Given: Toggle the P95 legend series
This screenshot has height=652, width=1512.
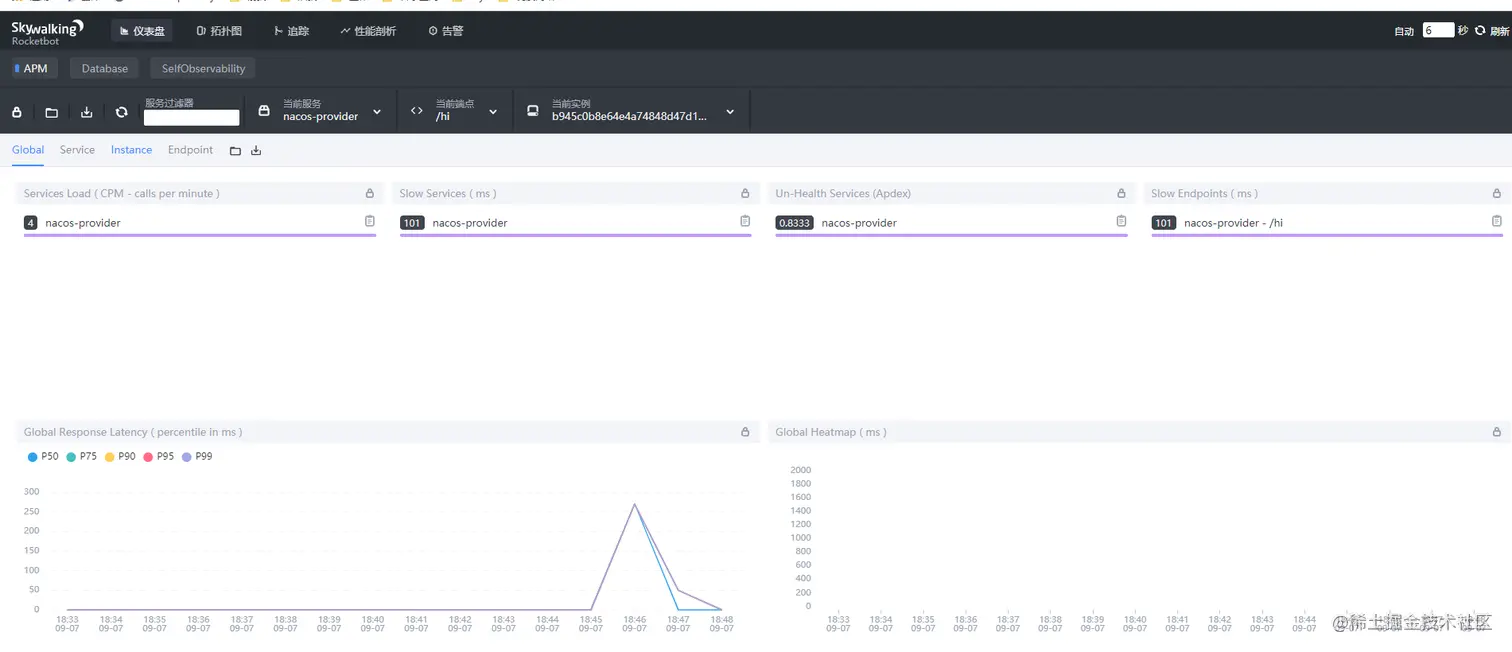Looking at the screenshot, I should coord(159,456).
